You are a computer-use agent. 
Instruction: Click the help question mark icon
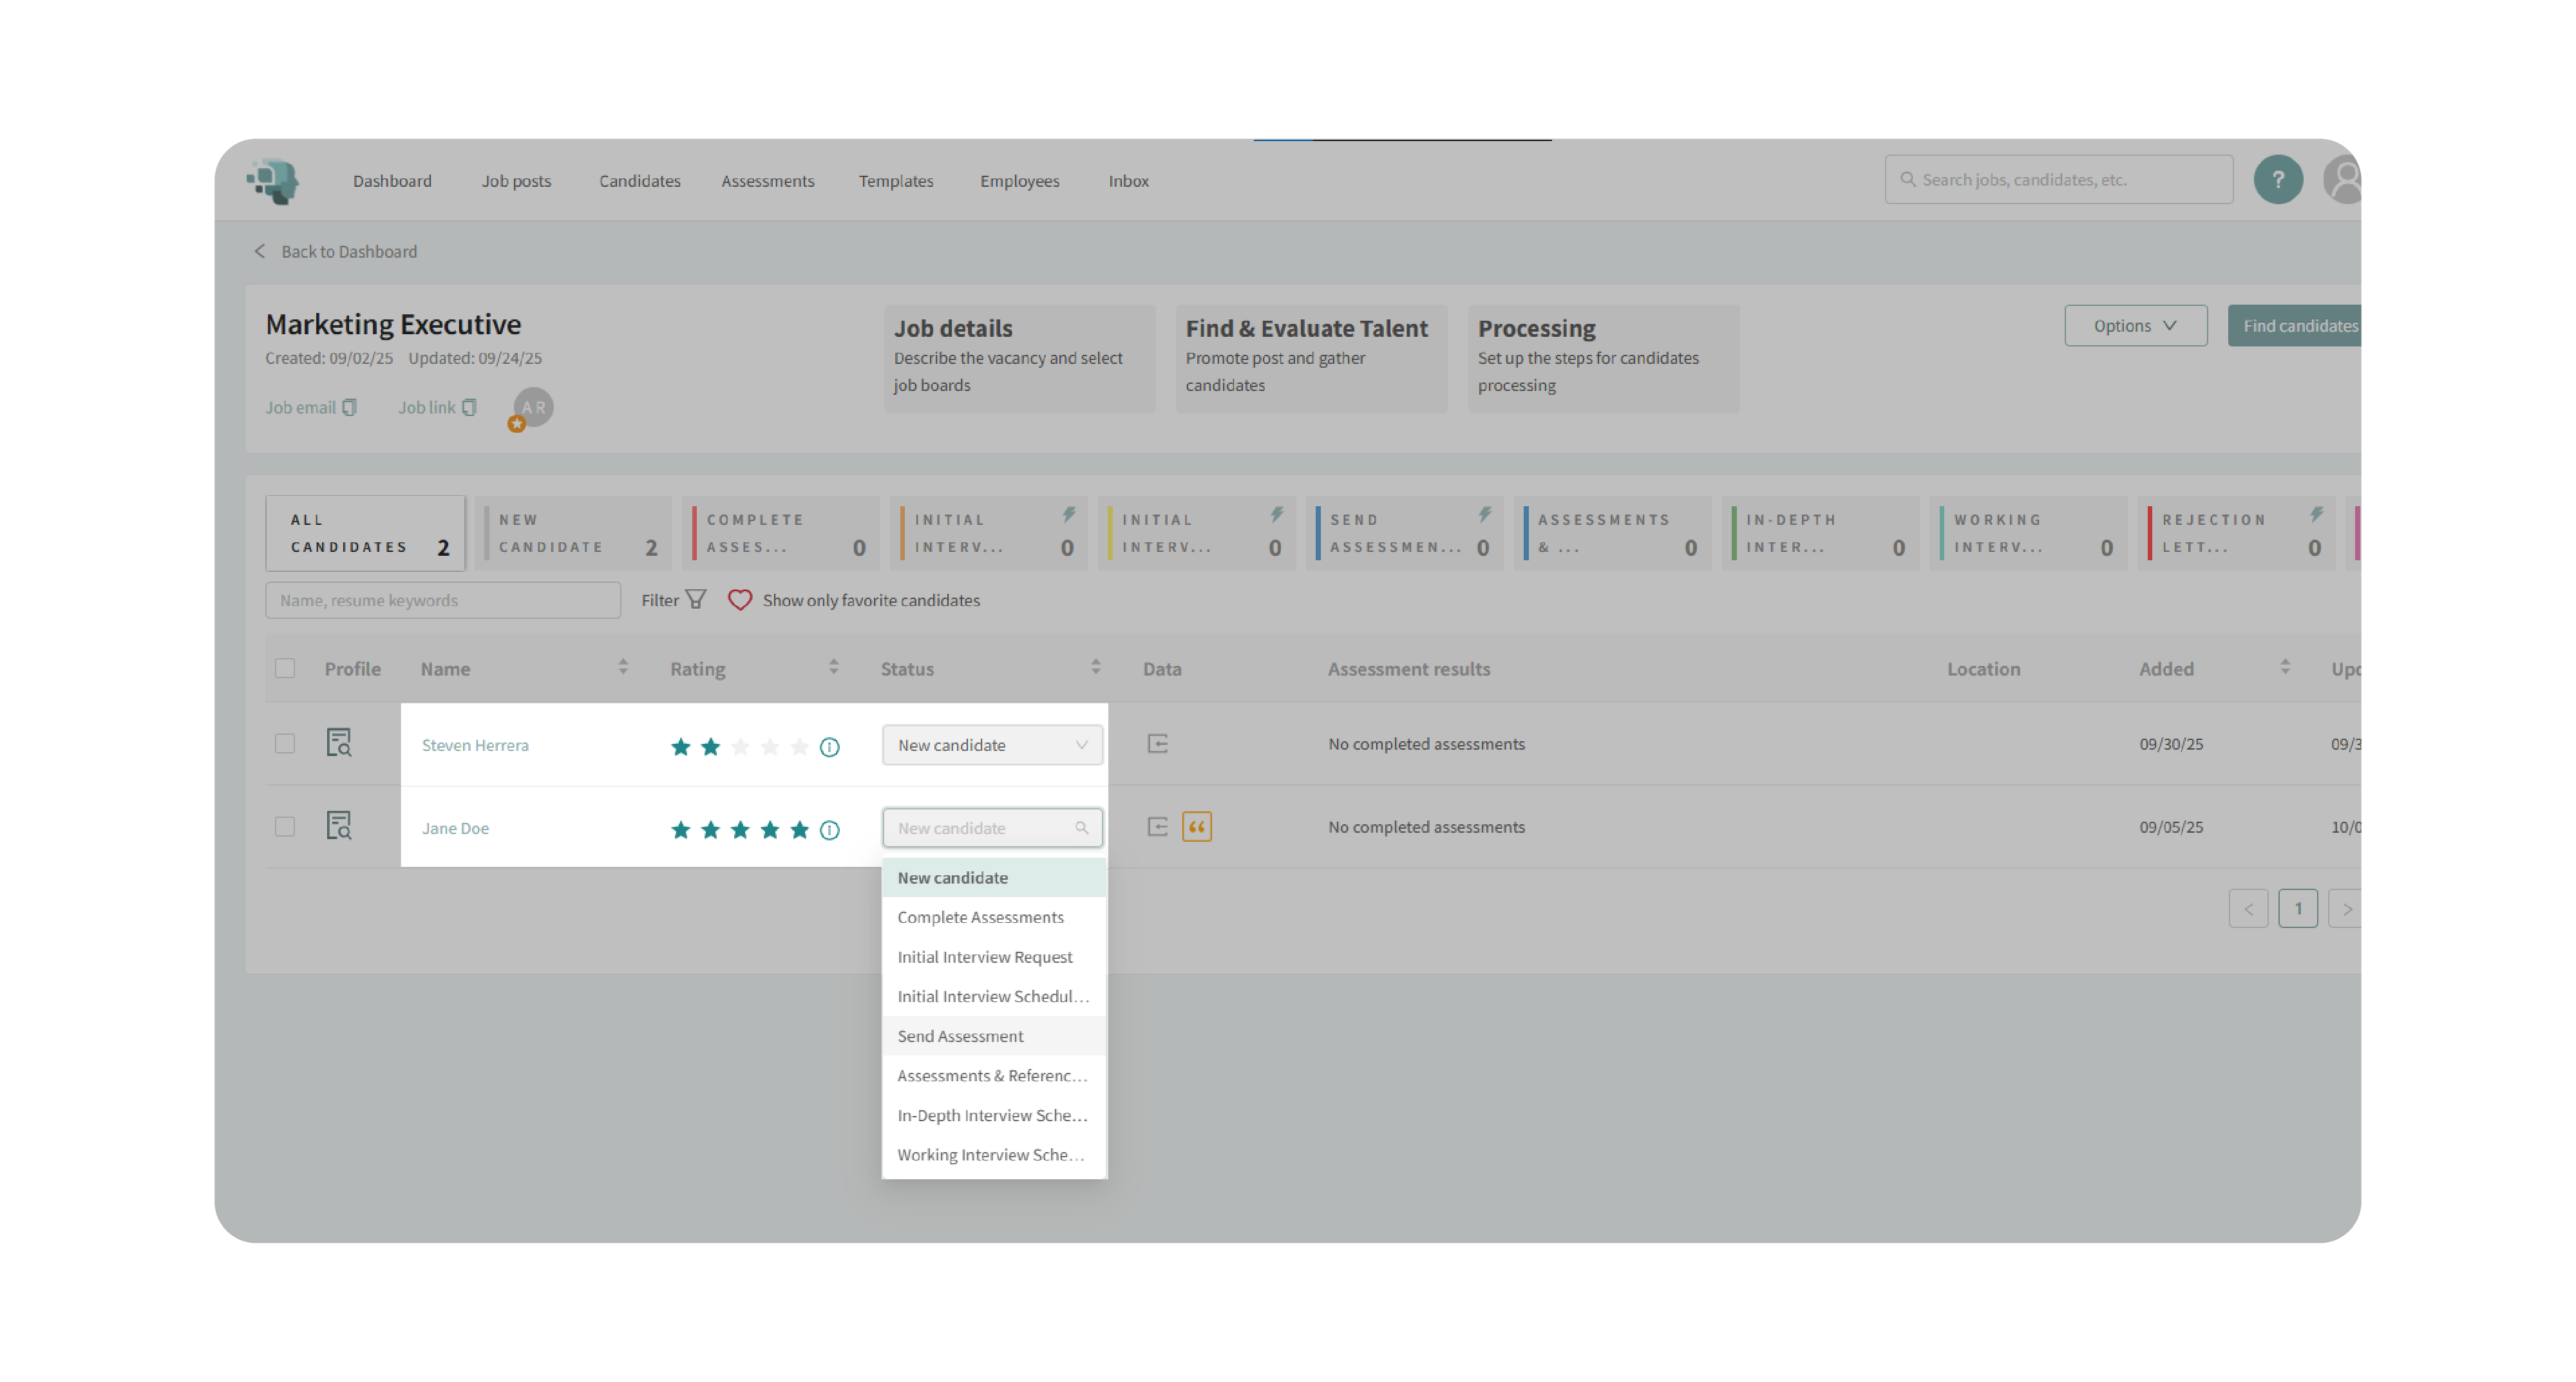tap(2277, 180)
